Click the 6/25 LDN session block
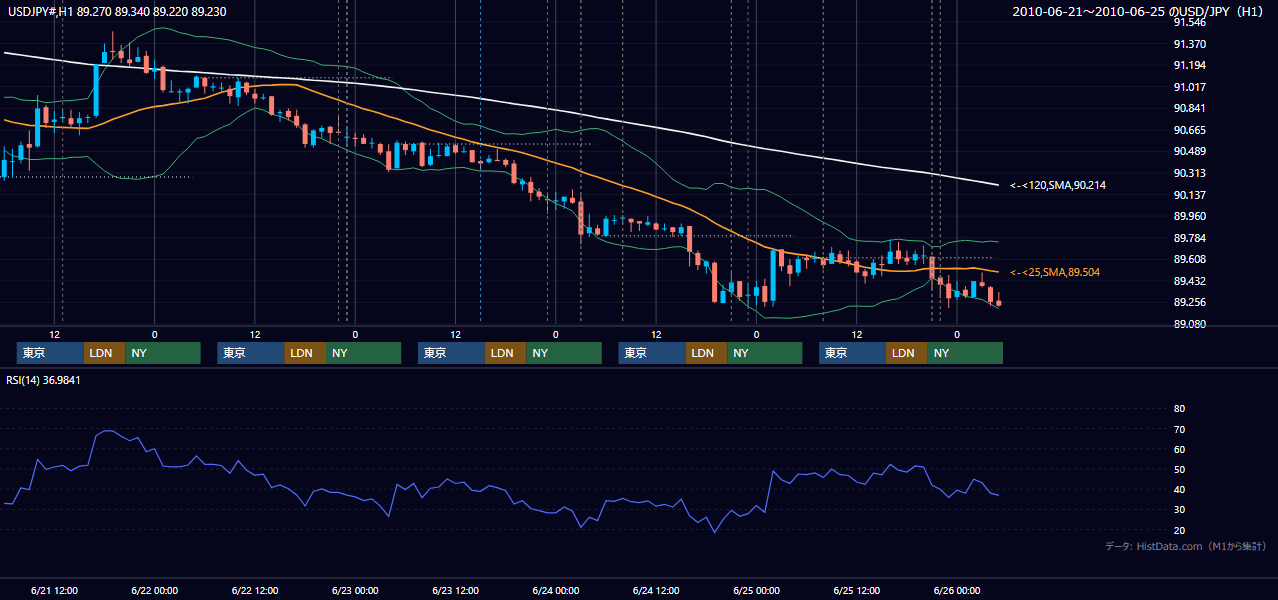 click(x=906, y=353)
